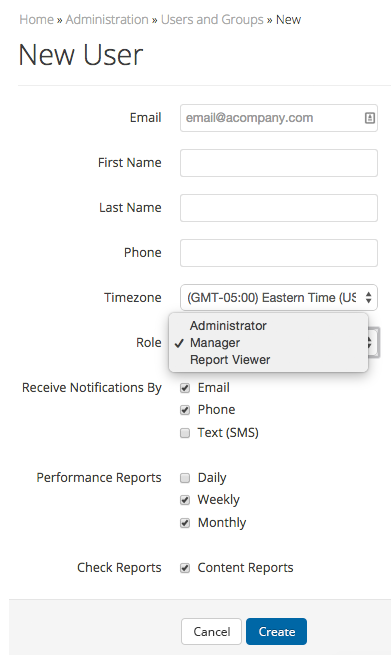Image resolution: width=391 pixels, height=655 pixels.
Task: Click into the Last Name field
Action: [279, 208]
